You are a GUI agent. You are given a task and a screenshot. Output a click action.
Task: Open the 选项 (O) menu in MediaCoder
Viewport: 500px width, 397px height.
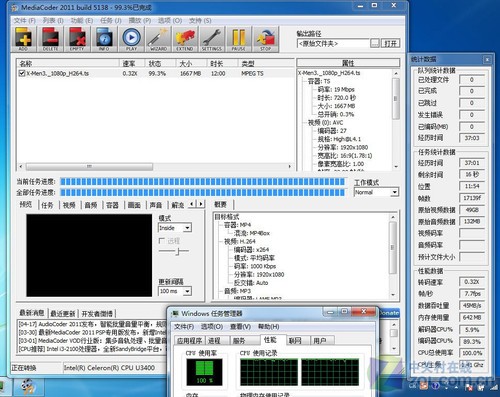[170, 21]
